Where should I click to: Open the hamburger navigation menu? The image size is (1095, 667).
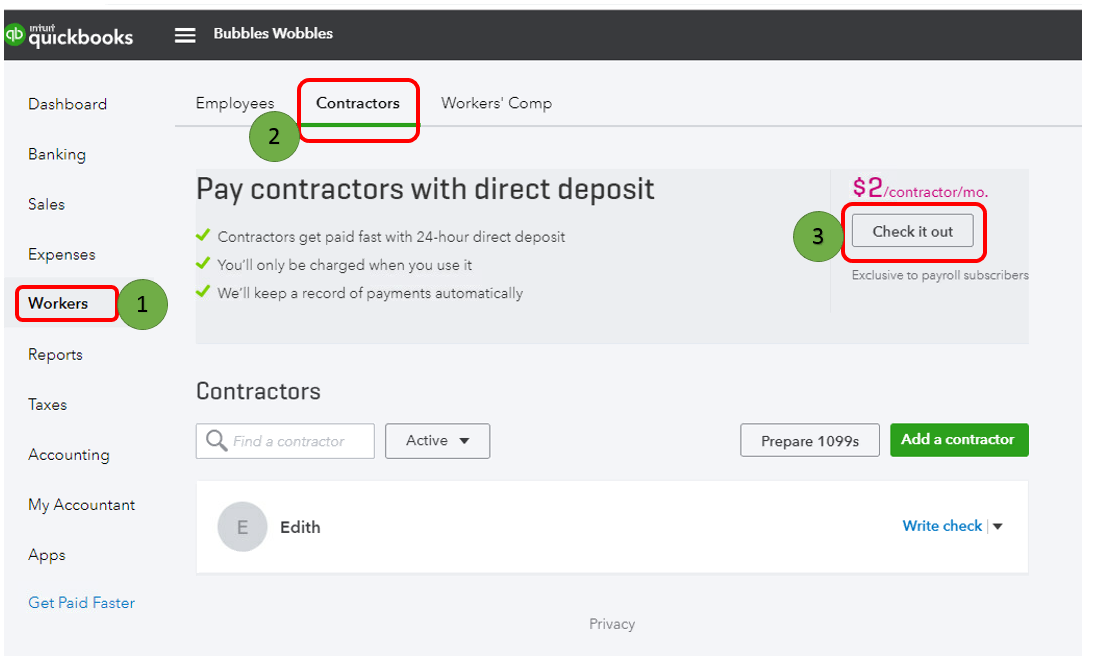pyautogui.click(x=185, y=33)
